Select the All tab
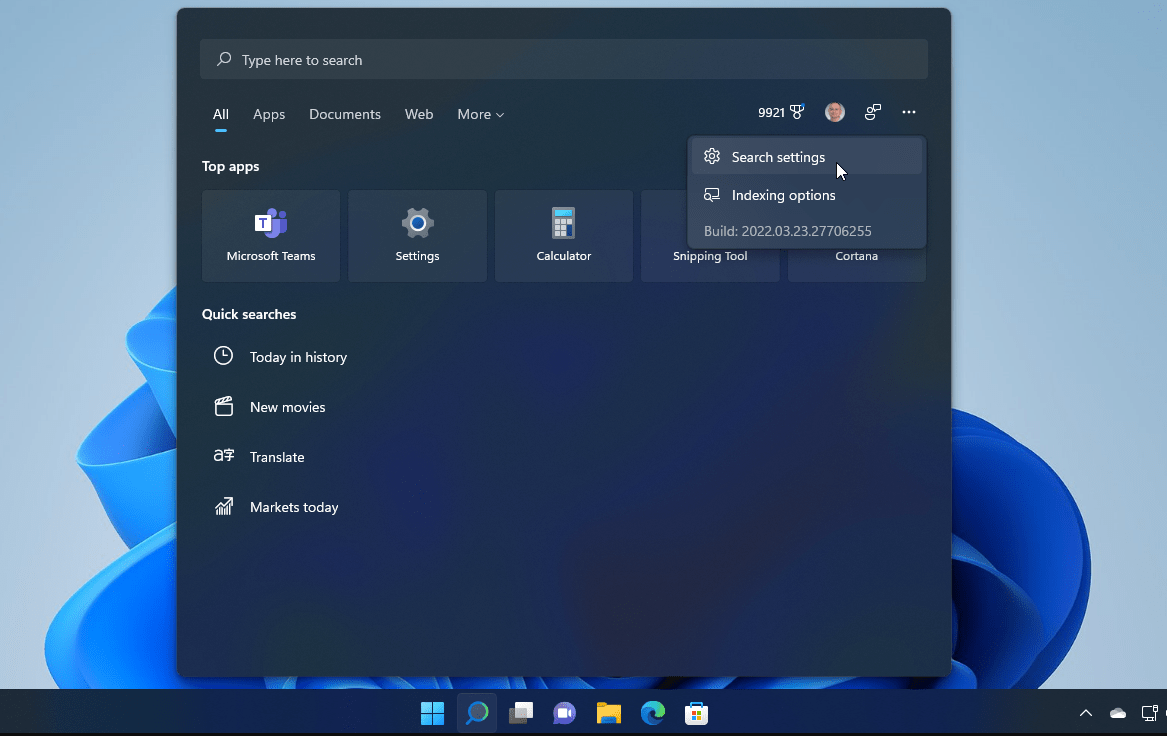Viewport: 1167px width, 736px height. tap(220, 115)
